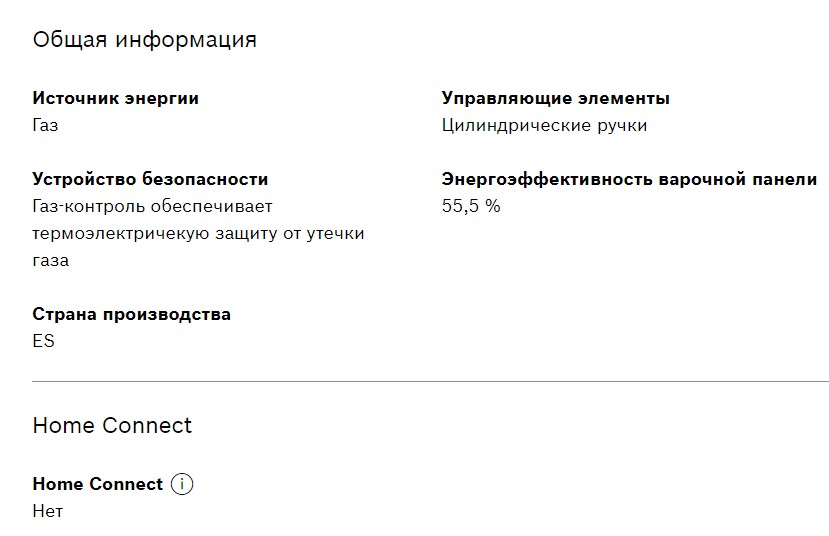Click the '55,5 %' efficiency value
Image resolution: width=829 pixels, height=536 pixels.
click(x=471, y=206)
